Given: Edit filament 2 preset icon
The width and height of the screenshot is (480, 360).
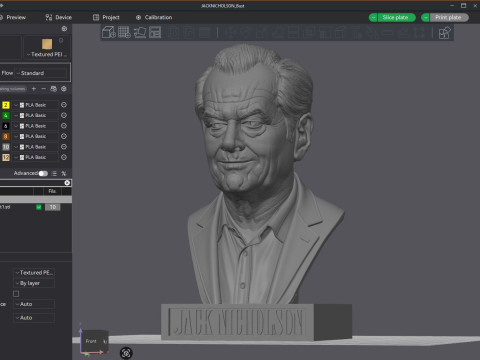Looking at the screenshot, I should coord(64,105).
